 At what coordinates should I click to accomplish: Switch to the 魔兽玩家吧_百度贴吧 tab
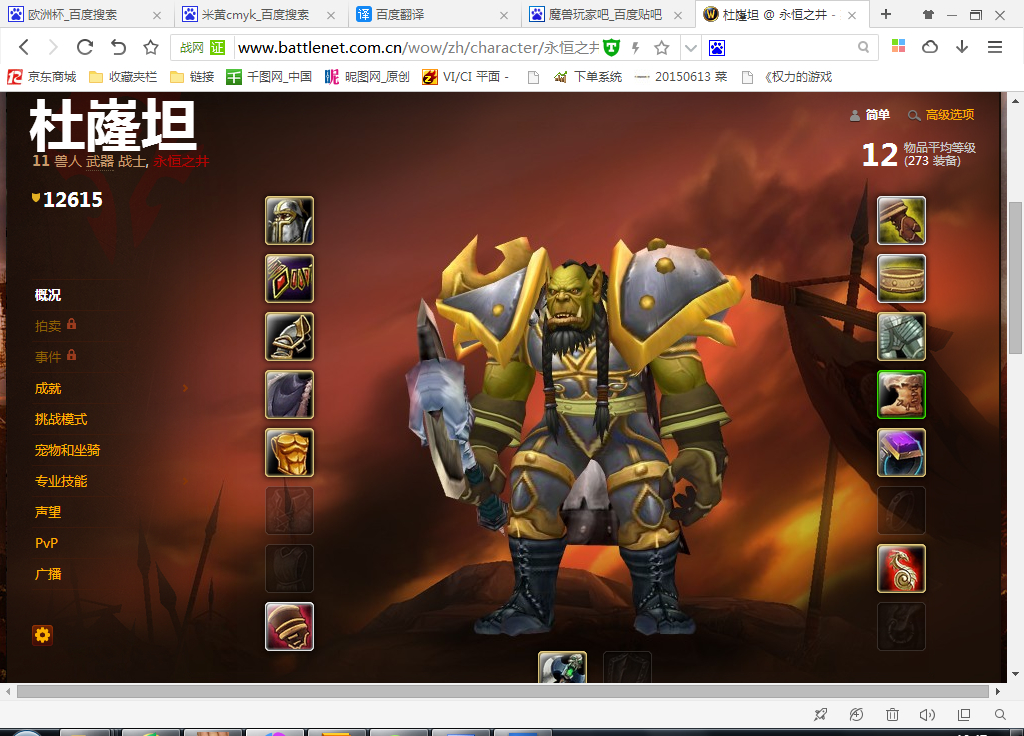click(607, 14)
